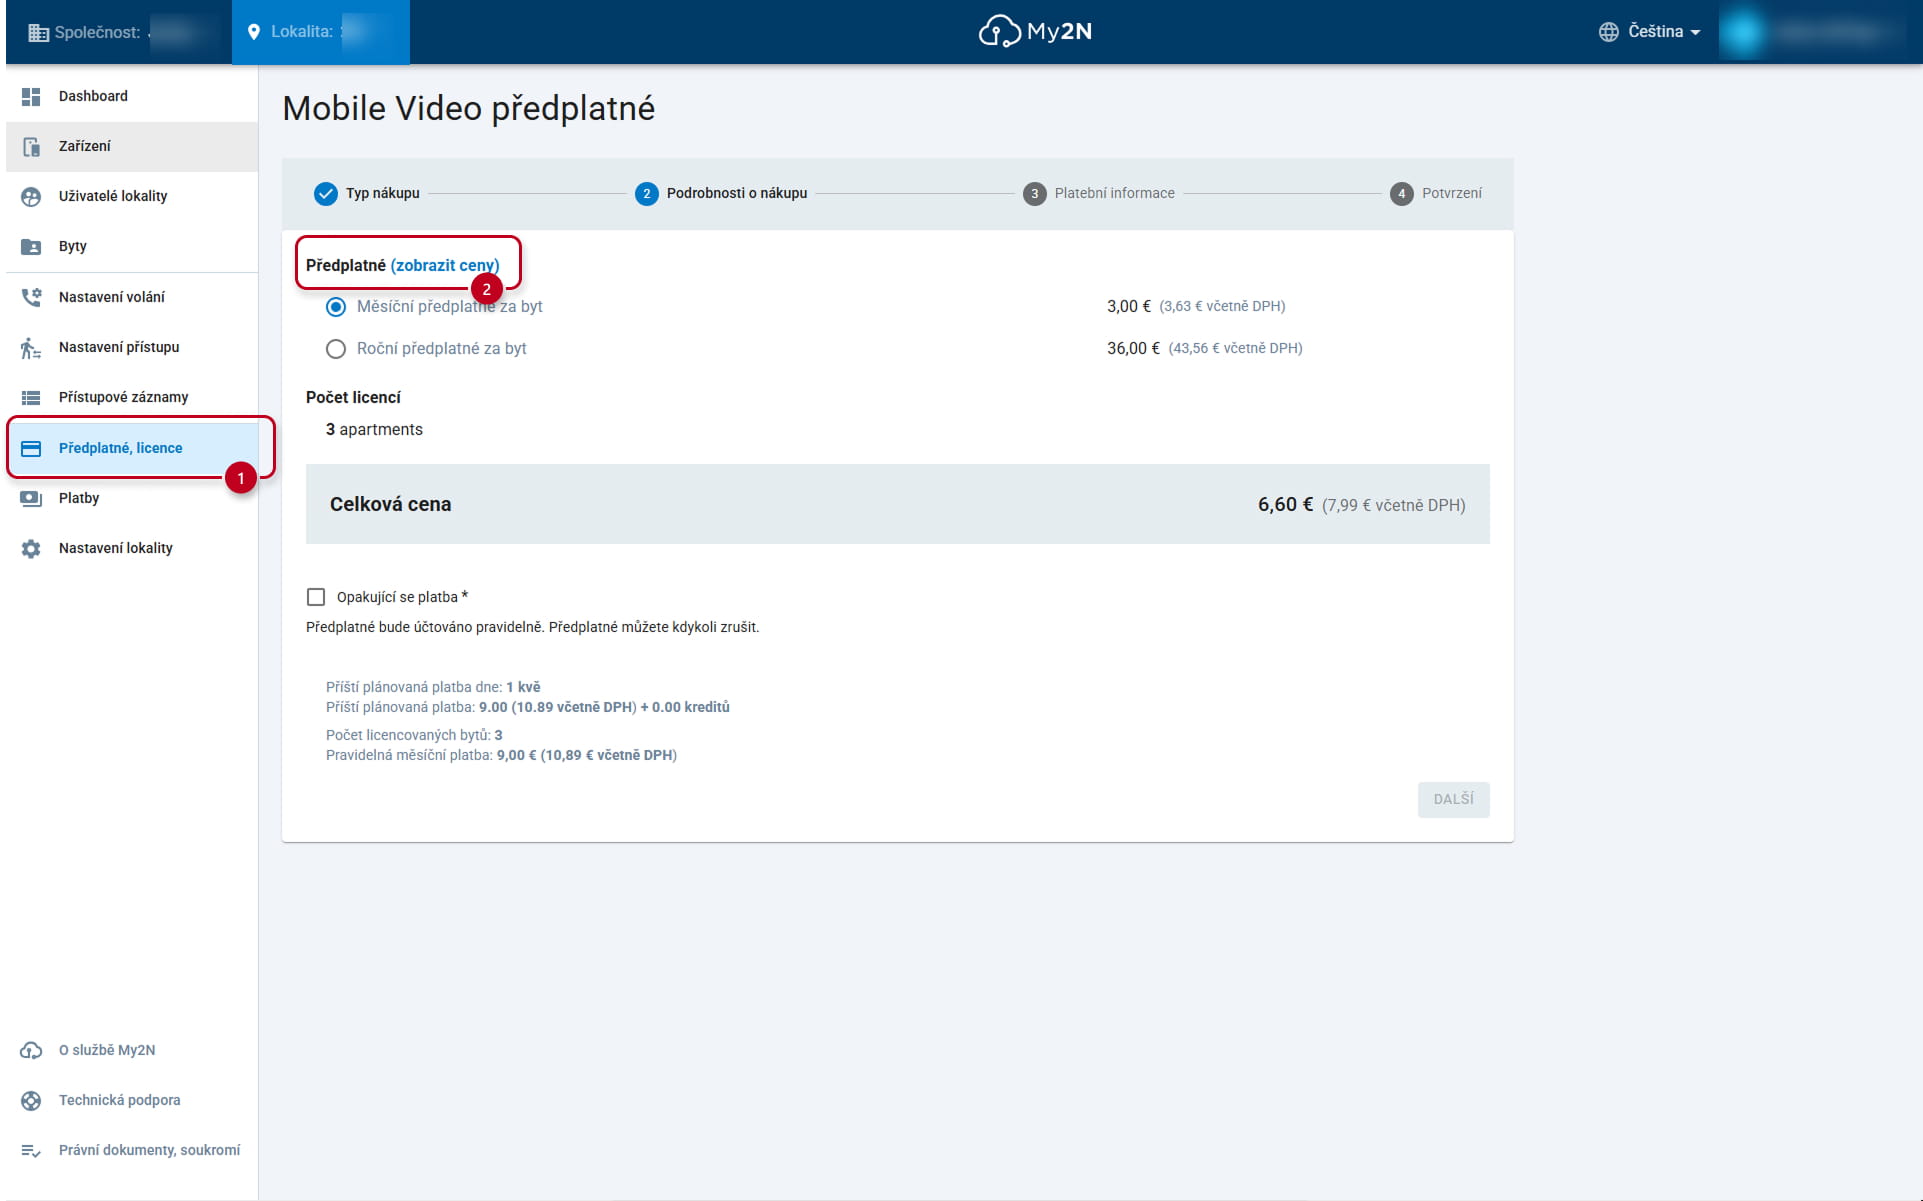
Task: Click the Počet licencí heading
Action: [x=353, y=397]
